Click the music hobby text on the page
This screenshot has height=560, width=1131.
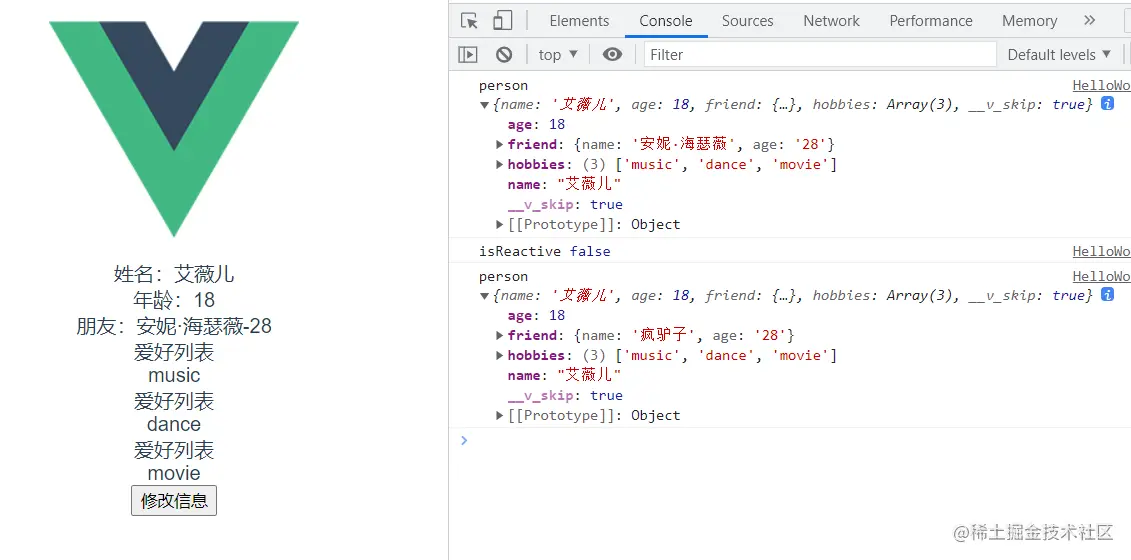point(174,375)
